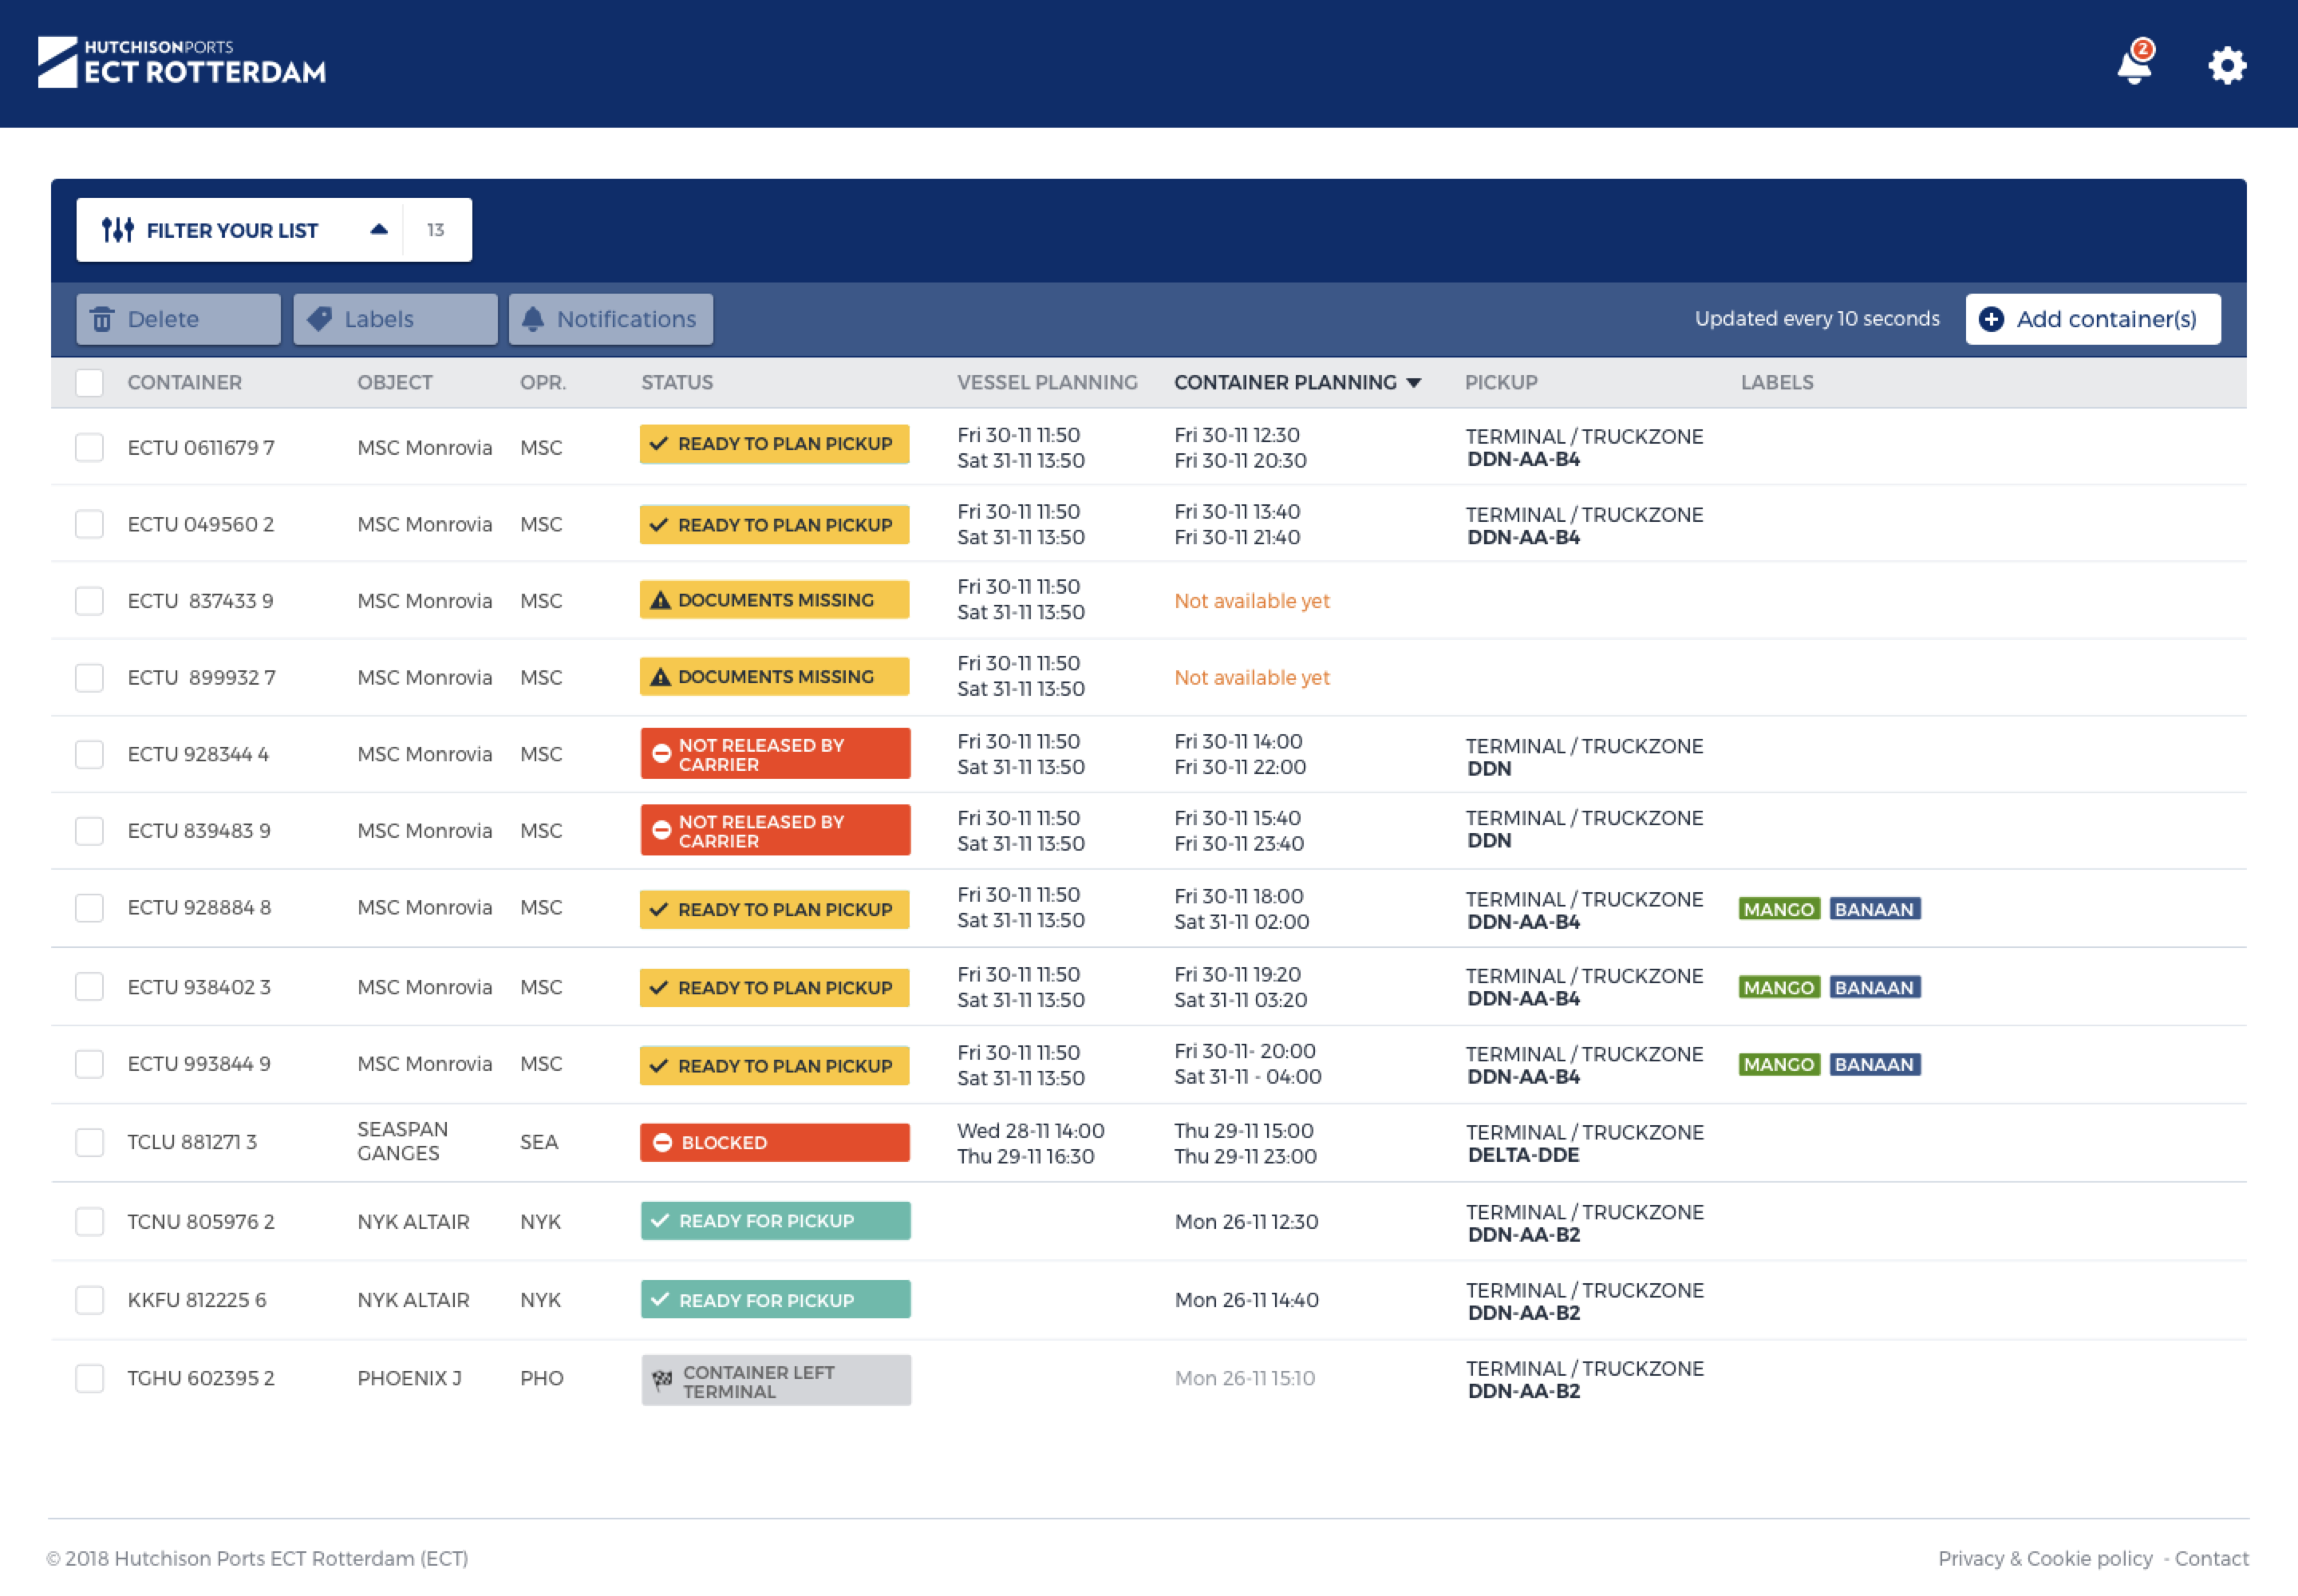Click the trash icon on Delete
This screenshot has width=2298, height=1596.
[x=102, y=319]
